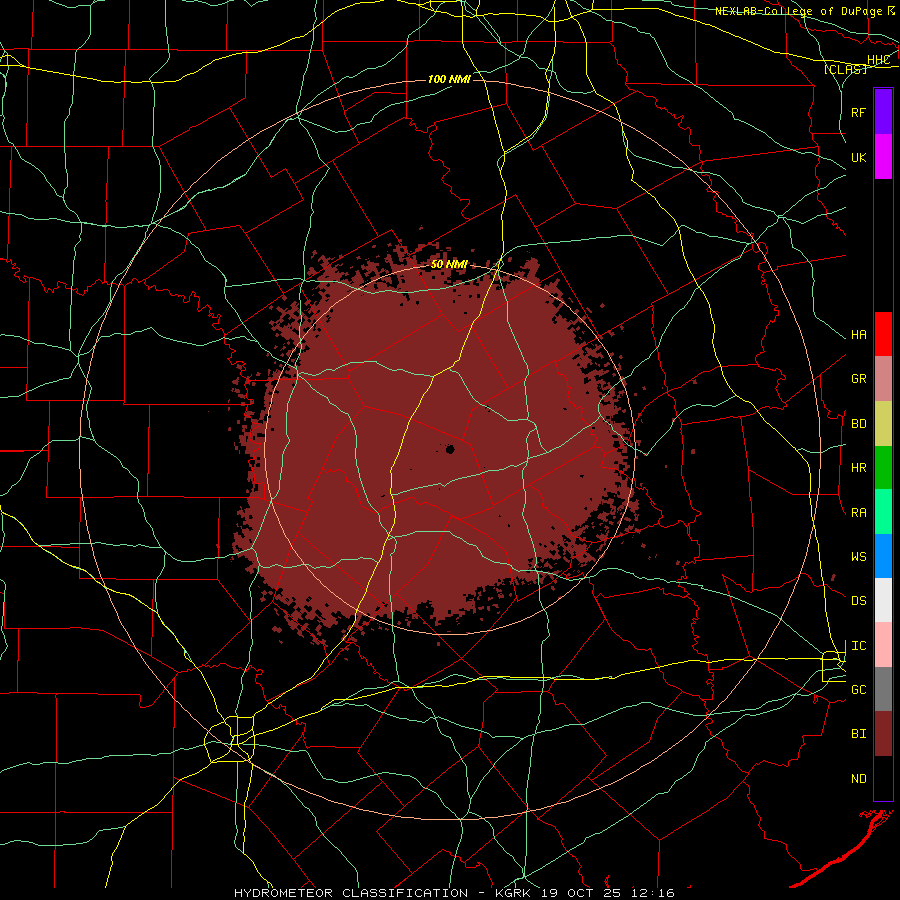Viewport: 900px width, 900px height.
Task: Click the 'WS' legend label
Action: coord(859,557)
